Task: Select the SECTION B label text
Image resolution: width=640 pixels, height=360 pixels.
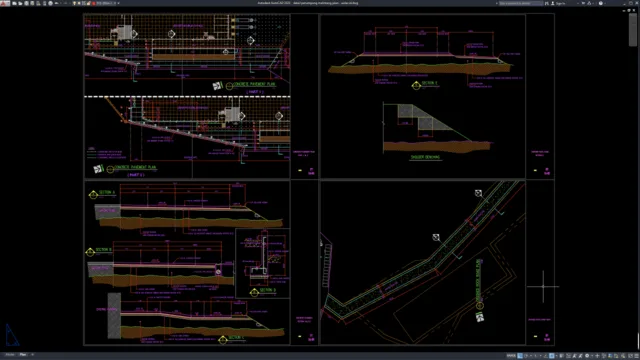Action: point(103,249)
